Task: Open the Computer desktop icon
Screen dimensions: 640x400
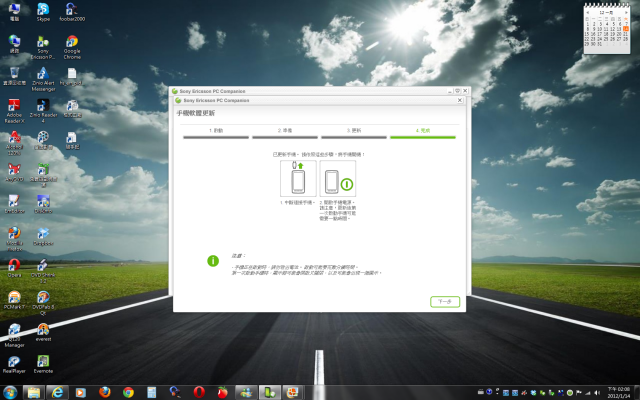Action: 14,12
